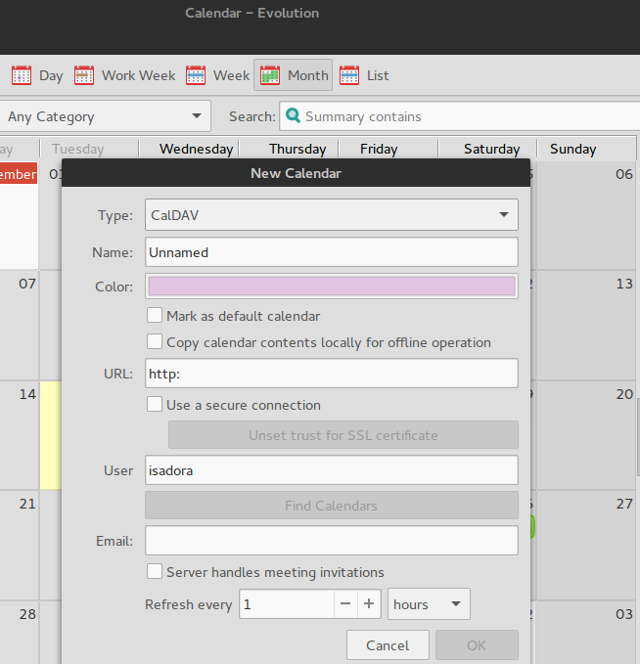Click the New Calendar dialog title bar
This screenshot has height=664, width=640.
tap(296, 173)
